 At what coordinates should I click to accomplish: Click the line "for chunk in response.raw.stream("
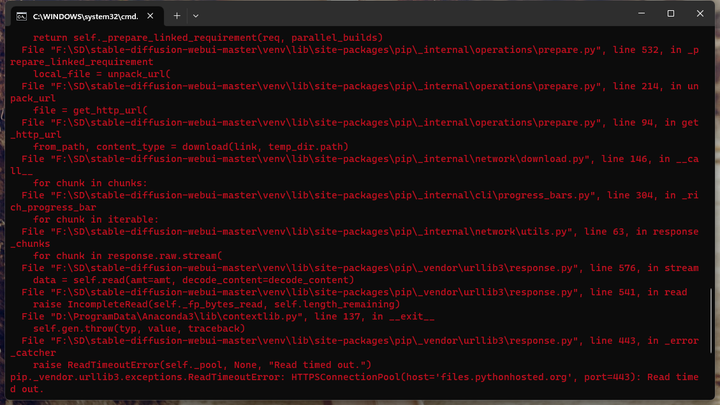point(127,256)
